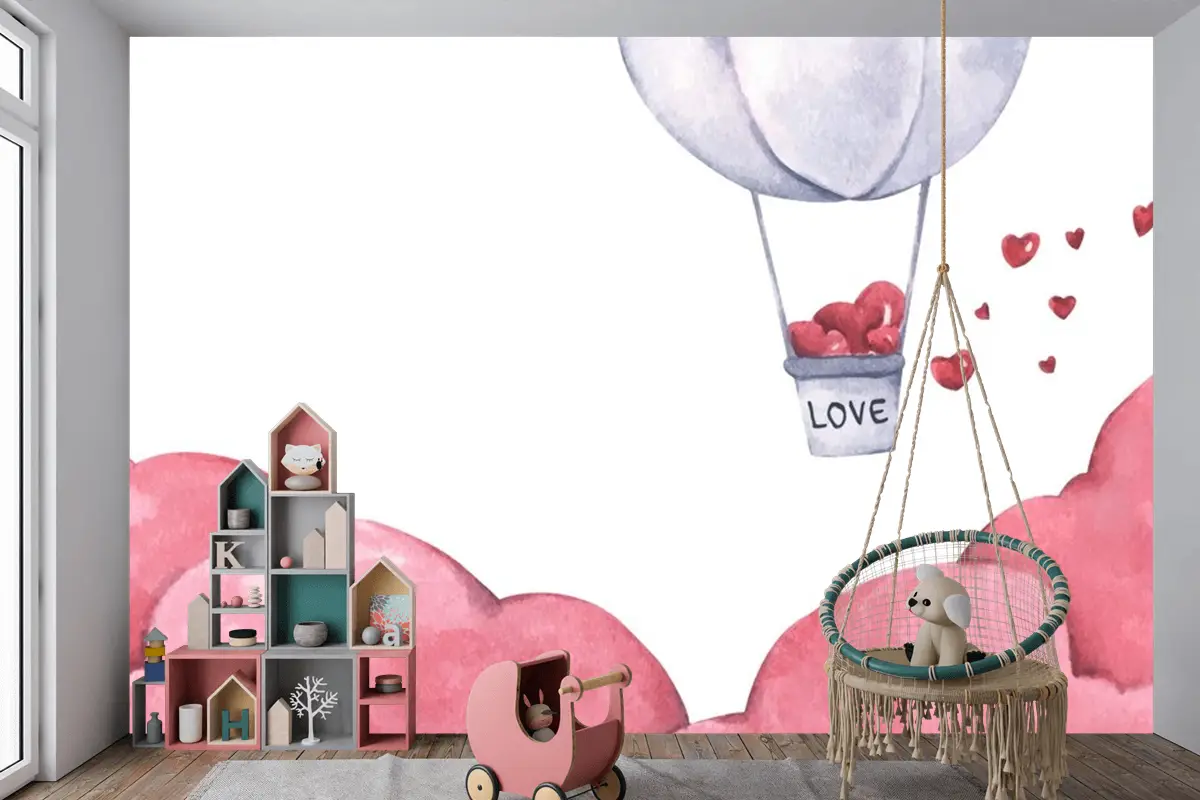Viewport: 1200px width, 800px height.
Task: Select the letter K block on shelf
Action: coord(228,554)
